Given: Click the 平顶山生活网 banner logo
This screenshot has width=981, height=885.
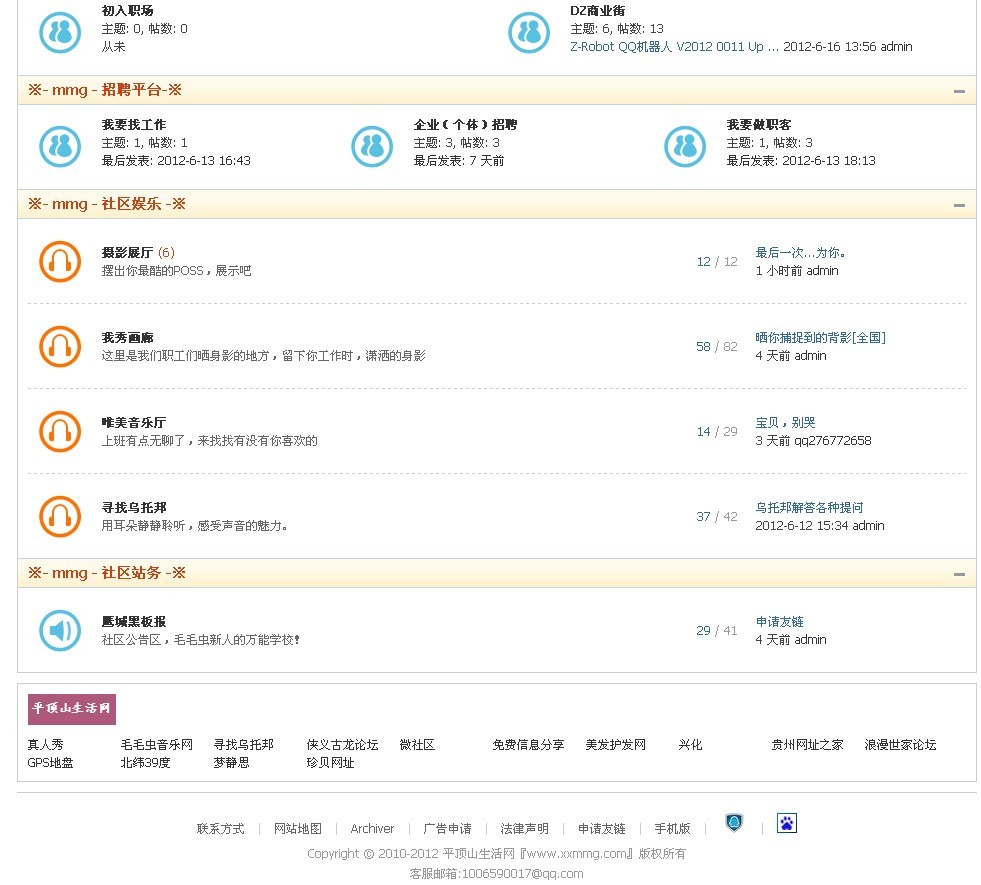Looking at the screenshot, I should tap(72, 709).
